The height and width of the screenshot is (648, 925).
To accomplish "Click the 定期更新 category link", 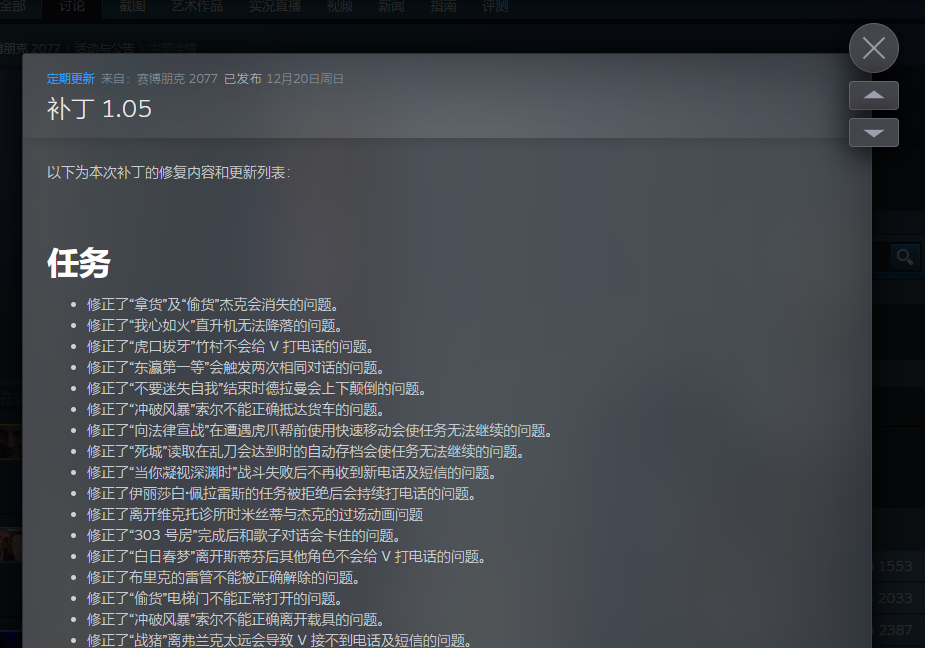I will [x=70, y=78].
